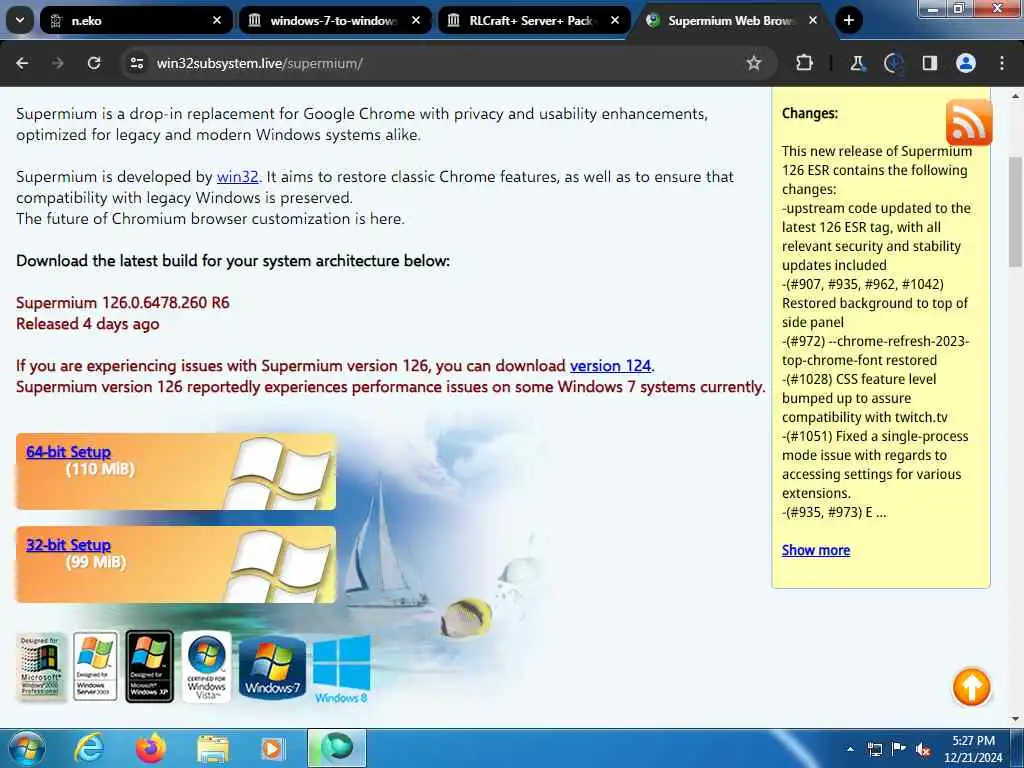Select the Supermium Web Browser tab
This screenshot has width=1024, height=768.
(x=731, y=20)
